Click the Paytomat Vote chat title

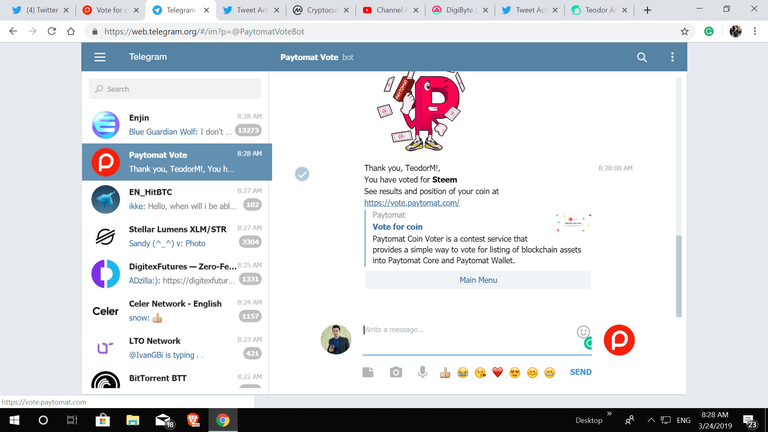pos(309,57)
